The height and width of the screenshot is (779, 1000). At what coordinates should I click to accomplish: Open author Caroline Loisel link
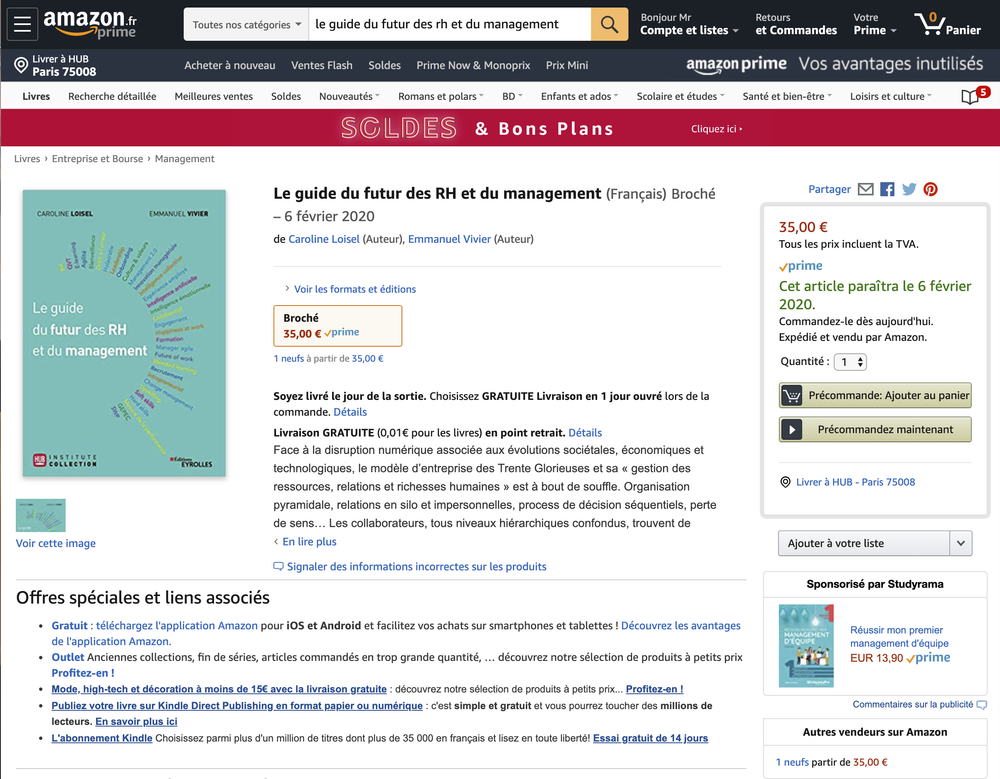[x=324, y=239]
